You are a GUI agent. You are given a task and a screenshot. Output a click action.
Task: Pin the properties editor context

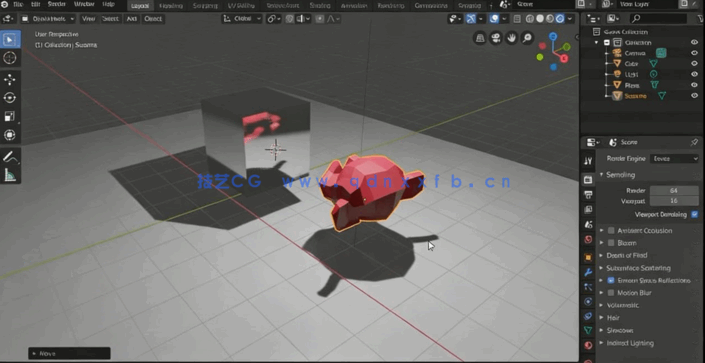pyautogui.click(x=694, y=142)
